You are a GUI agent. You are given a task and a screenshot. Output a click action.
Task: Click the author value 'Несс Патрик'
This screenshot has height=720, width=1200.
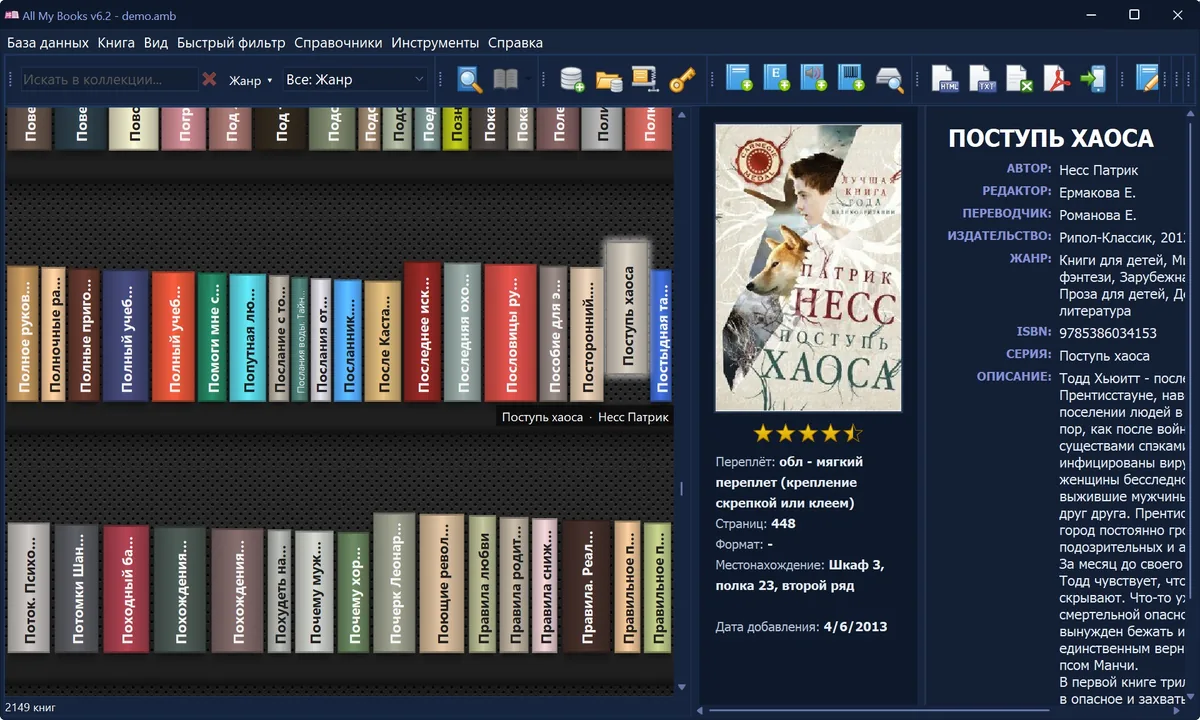pyautogui.click(x=1098, y=170)
